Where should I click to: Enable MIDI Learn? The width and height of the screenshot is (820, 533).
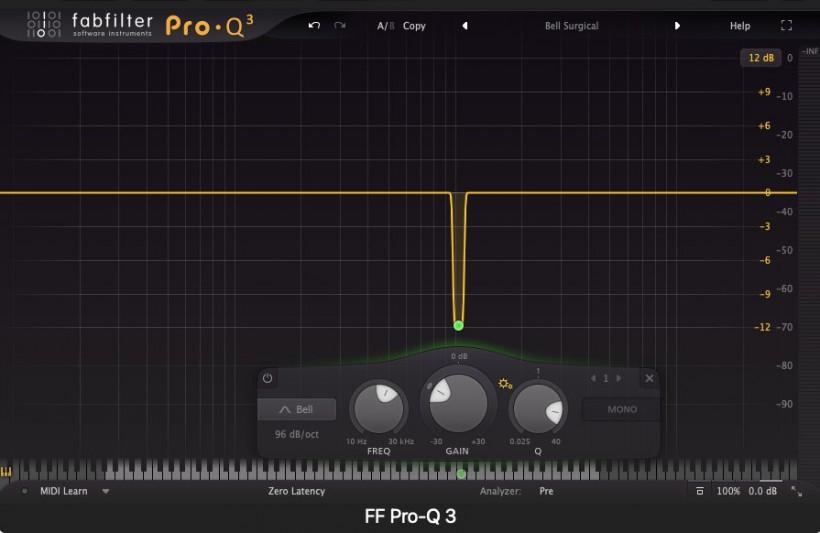[64, 491]
